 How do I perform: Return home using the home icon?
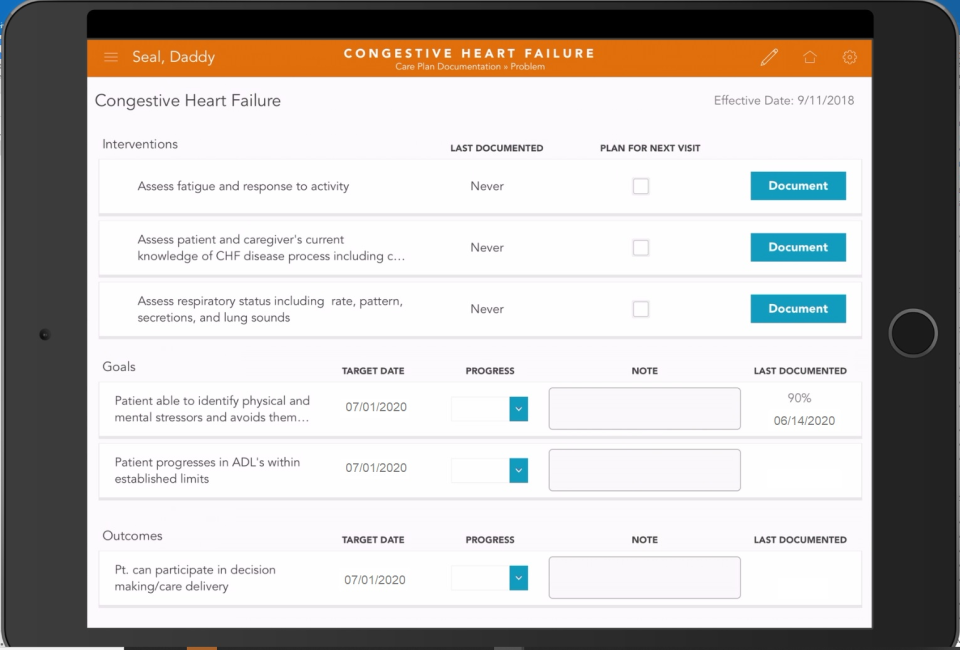pos(810,57)
